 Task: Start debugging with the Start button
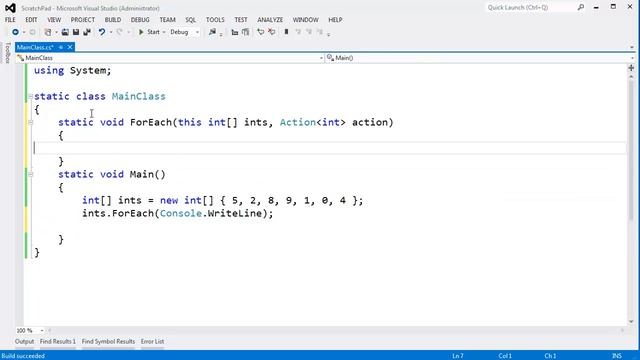(149, 32)
